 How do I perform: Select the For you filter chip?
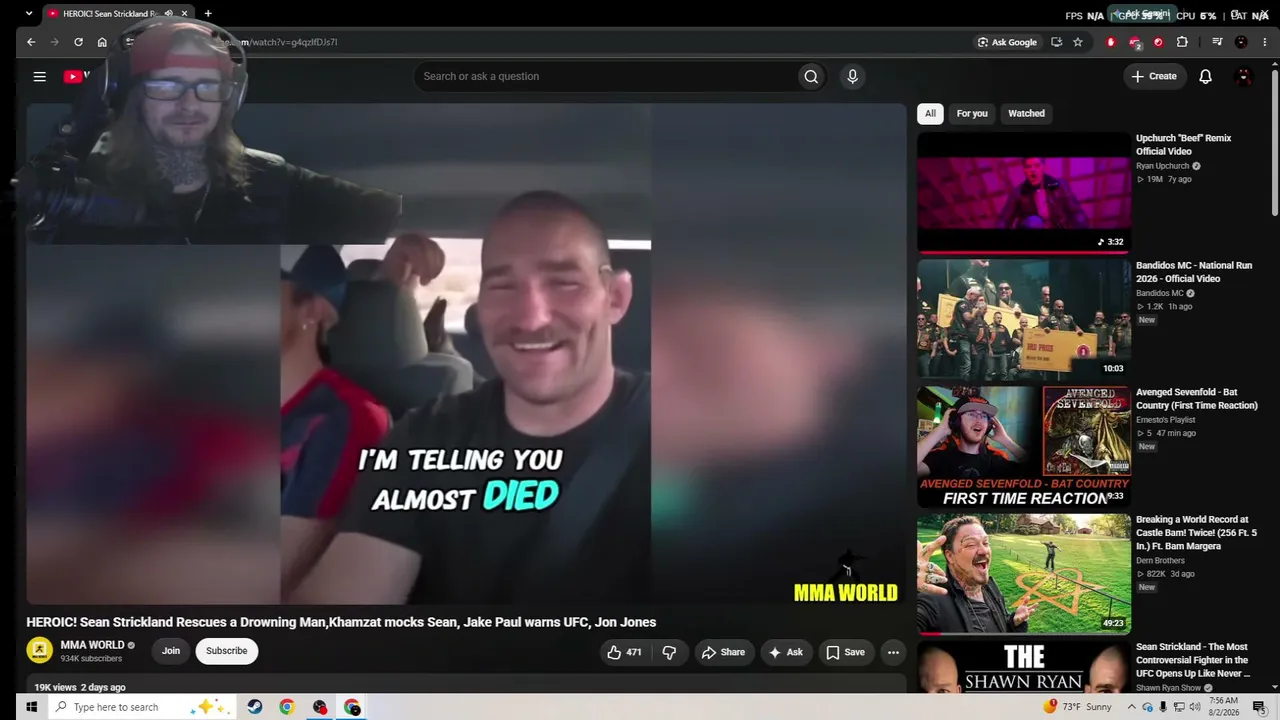click(972, 114)
